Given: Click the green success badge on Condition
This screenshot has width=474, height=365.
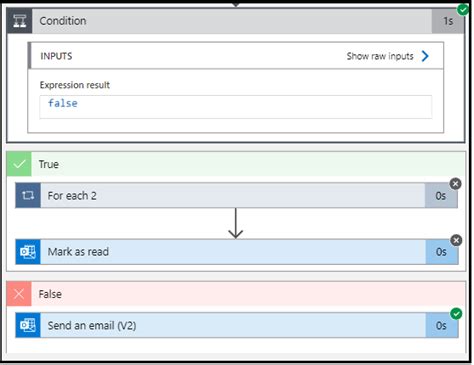Looking at the screenshot, I should coord(463,9).
